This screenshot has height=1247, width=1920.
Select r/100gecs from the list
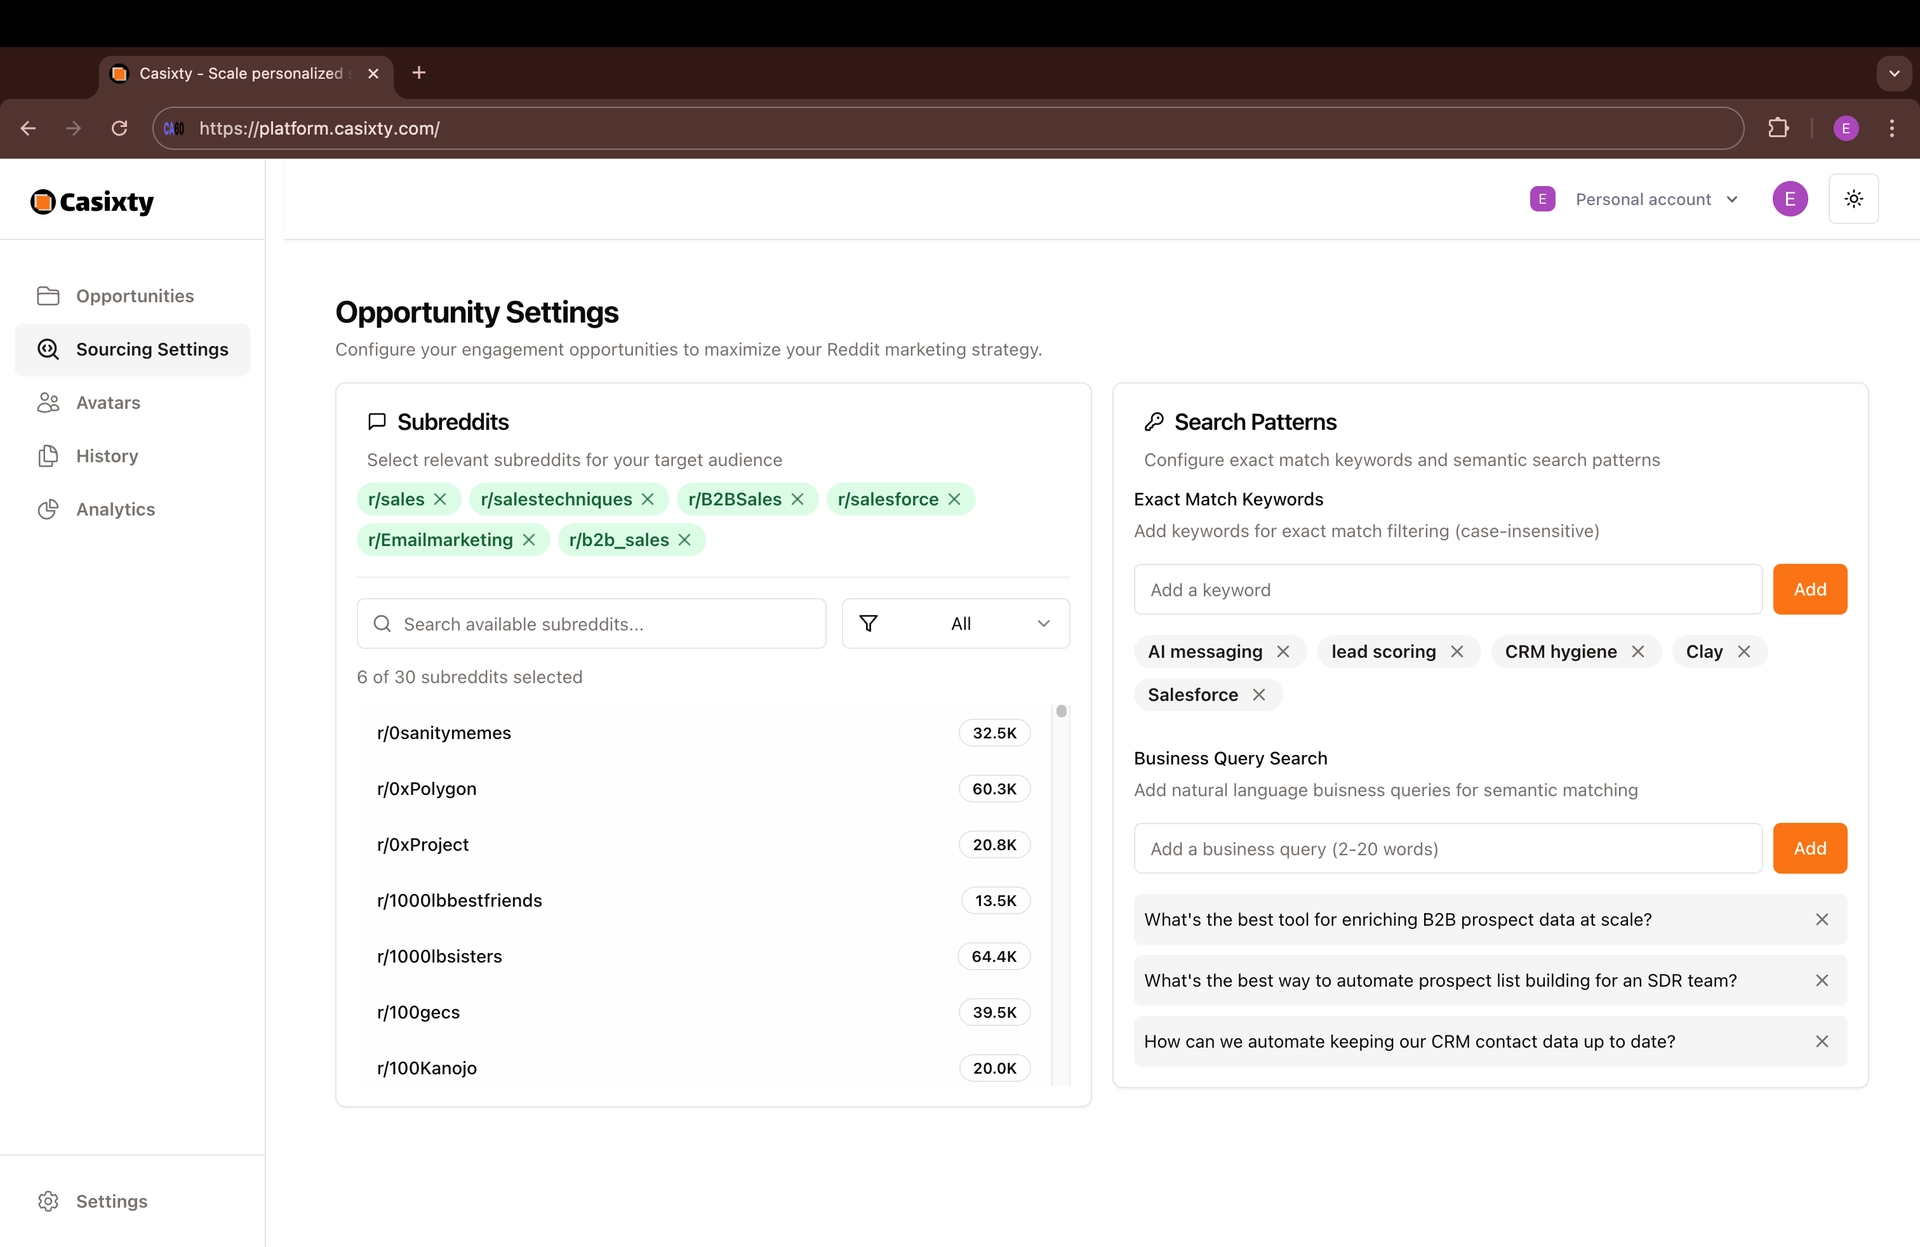click(703, 1013)
